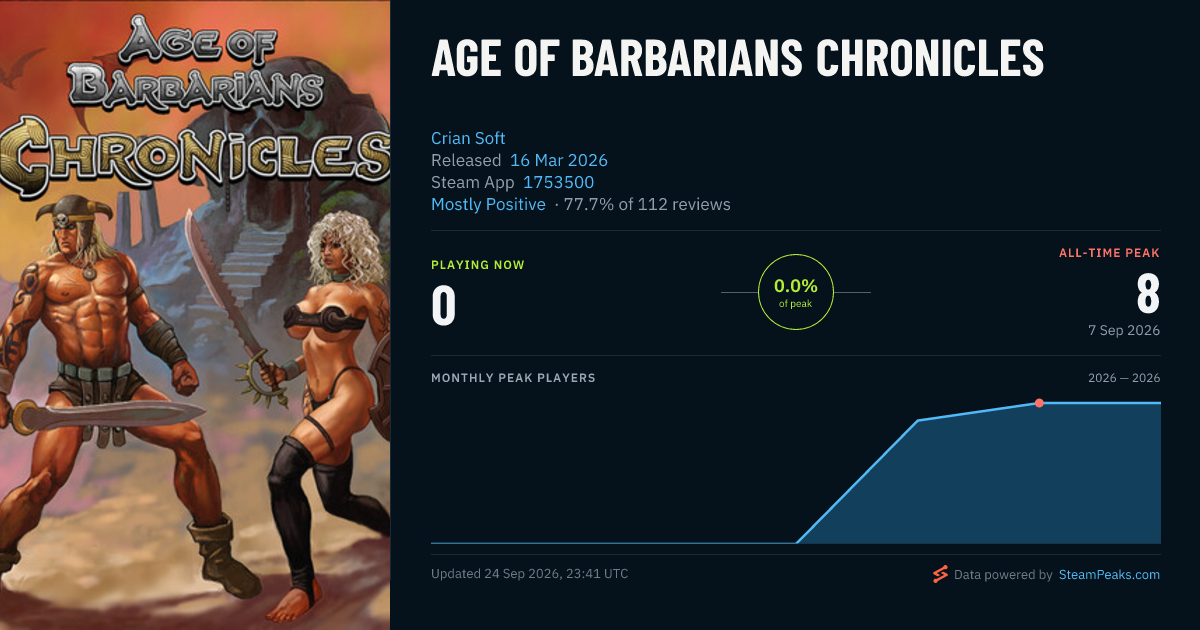Click the 0.0% of peak circle
The height and width of the screenshot is (630, 1200).
click(796, 292)
